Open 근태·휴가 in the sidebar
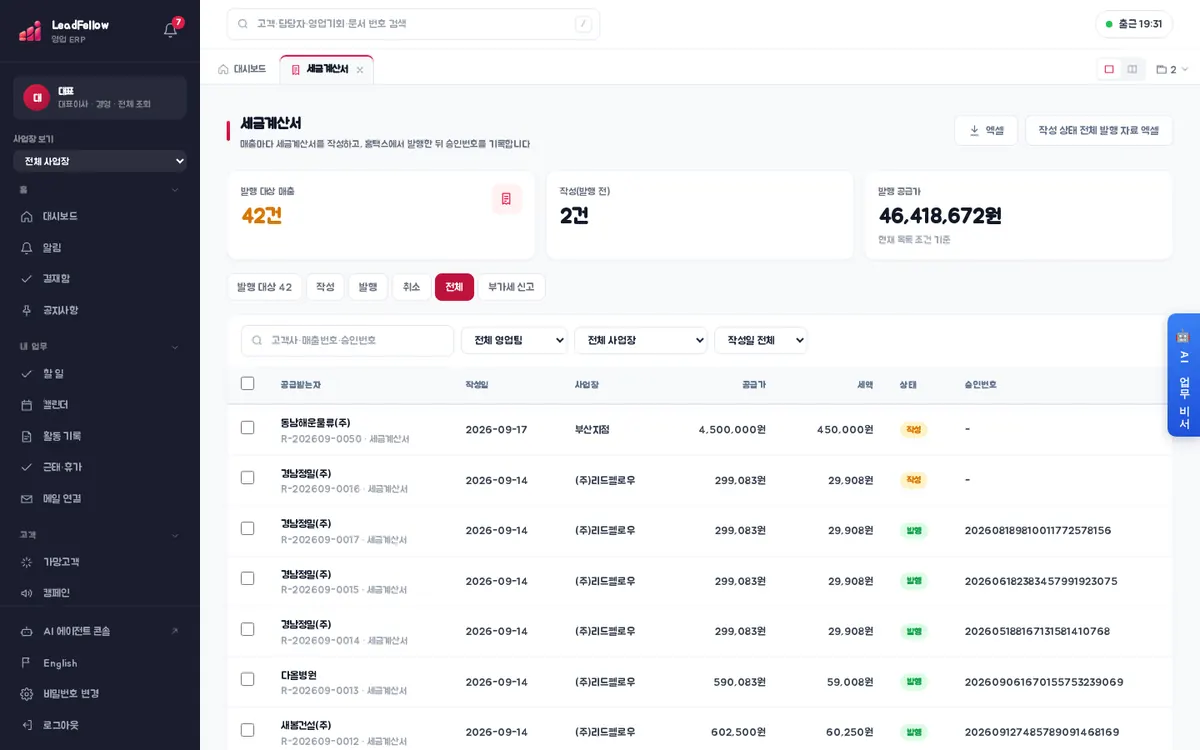1200x750 pixels. coord(100,467)
